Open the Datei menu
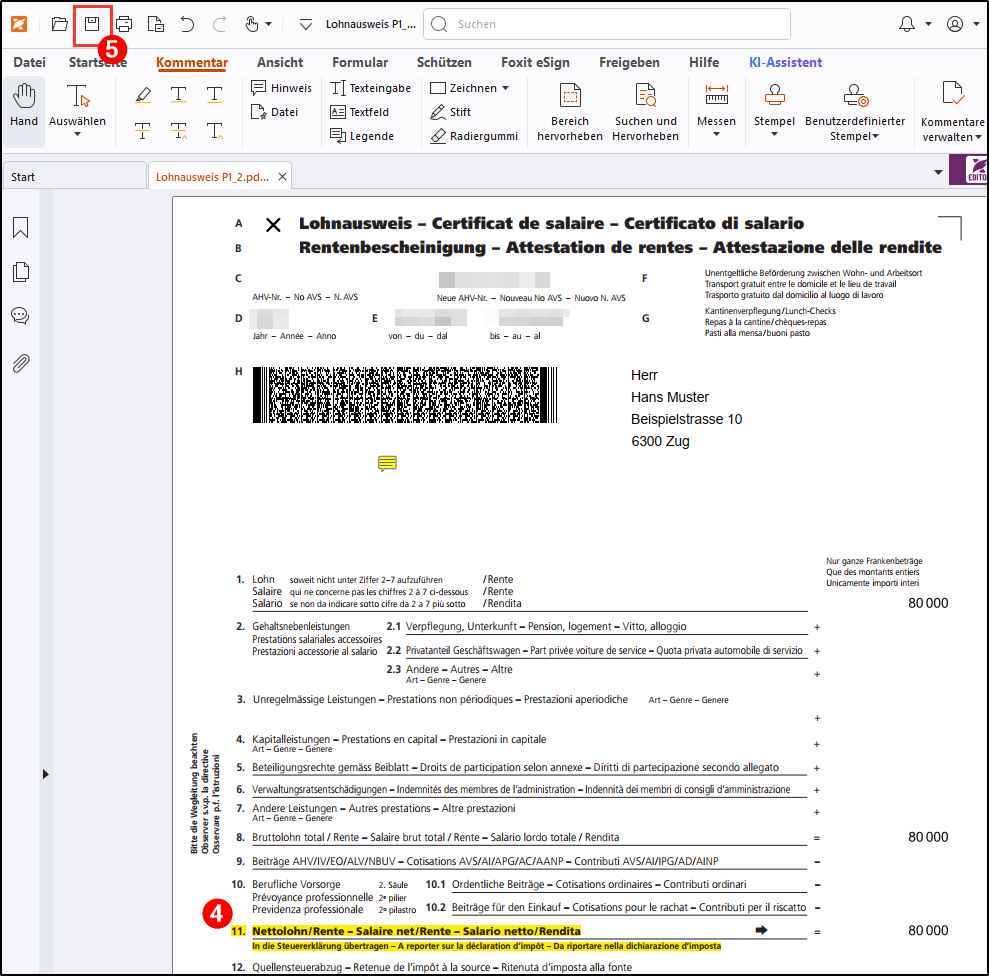This screenshot has height=976, width=989. [30, 62]
